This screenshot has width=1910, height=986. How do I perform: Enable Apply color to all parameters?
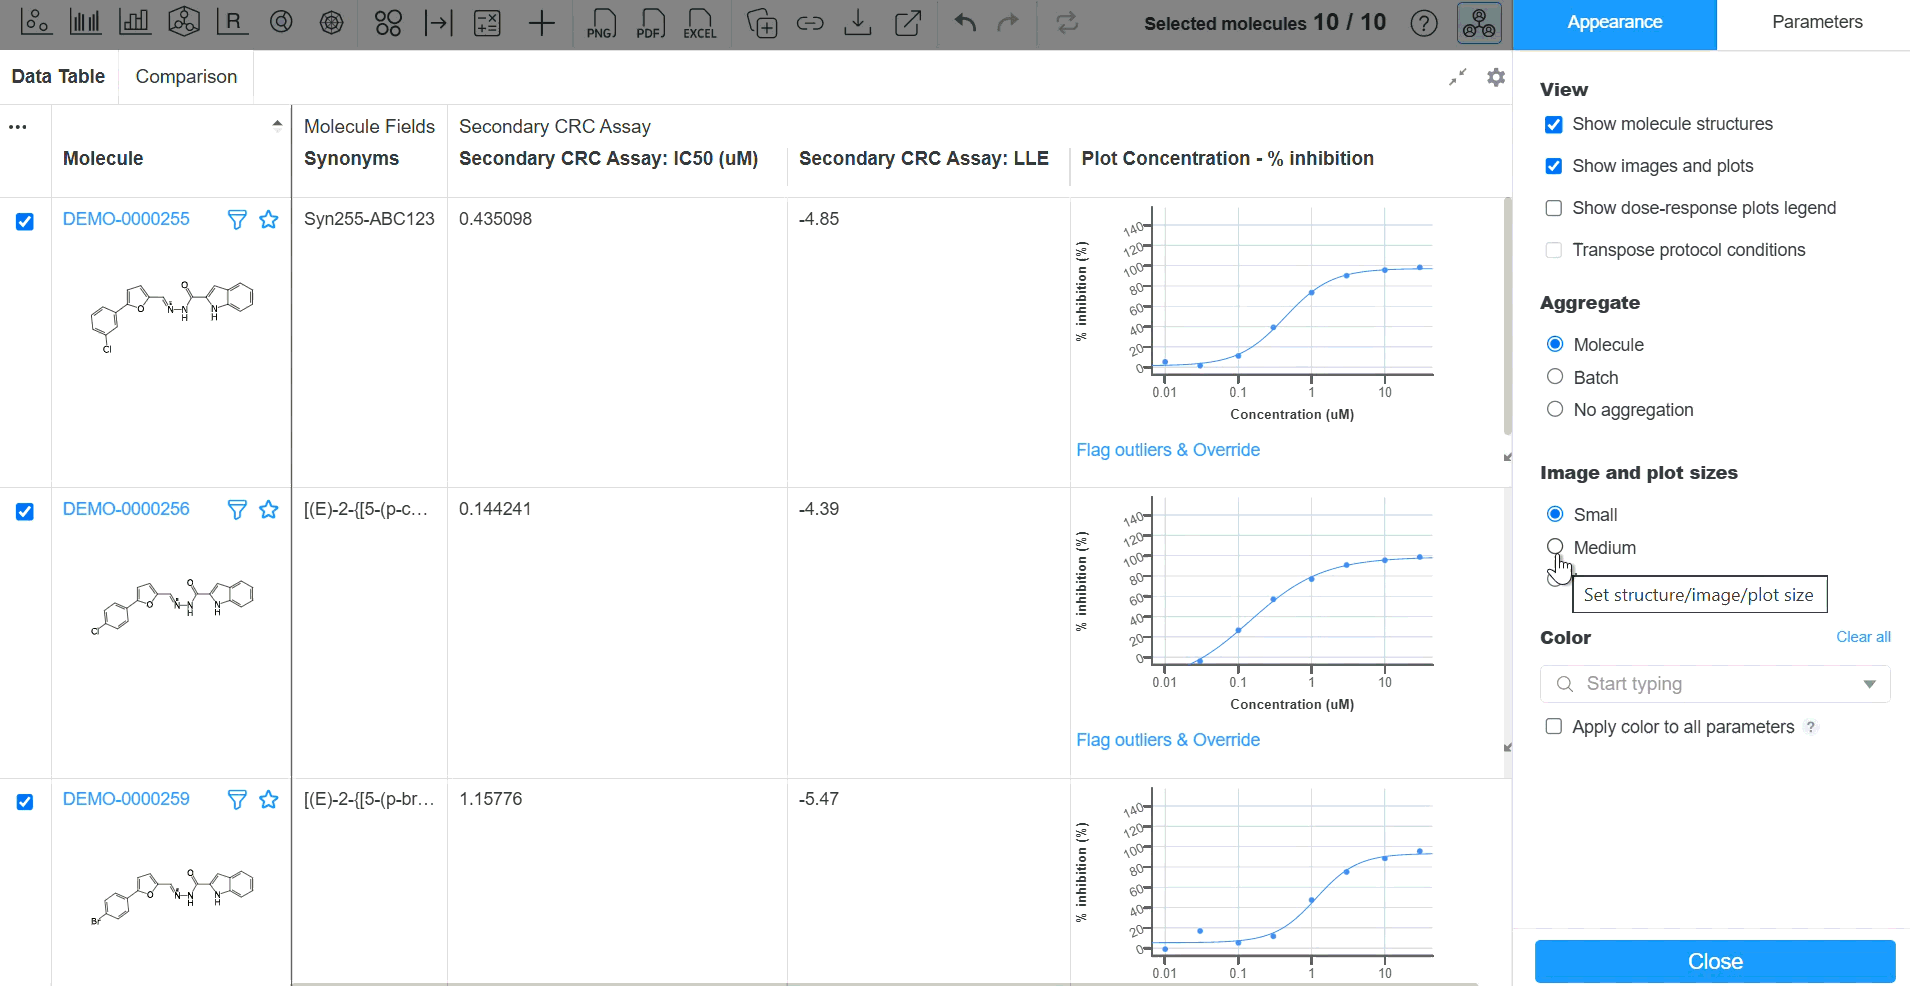(1553, 727)
